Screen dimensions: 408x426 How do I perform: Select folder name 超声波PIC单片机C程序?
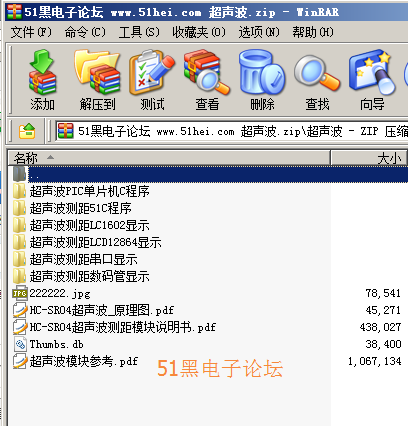pos(89,191)
